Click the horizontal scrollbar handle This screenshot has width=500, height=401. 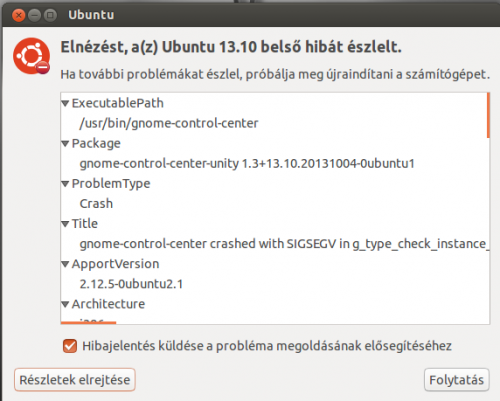pyautogui.click(x=88, y=323)
